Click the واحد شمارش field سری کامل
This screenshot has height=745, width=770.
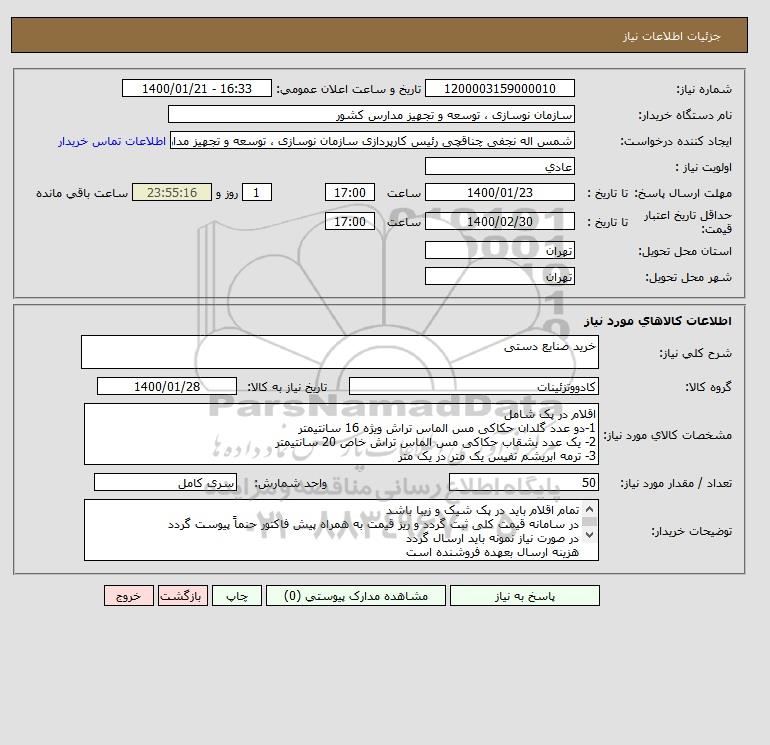165,483
